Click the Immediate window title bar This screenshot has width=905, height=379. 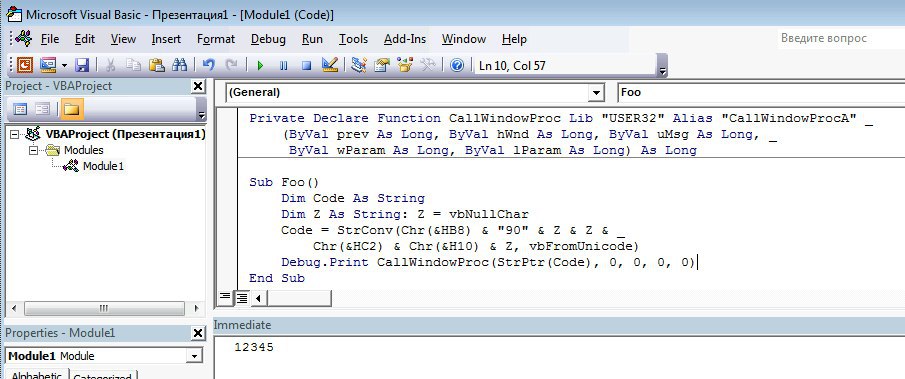[x=559, y=325]
